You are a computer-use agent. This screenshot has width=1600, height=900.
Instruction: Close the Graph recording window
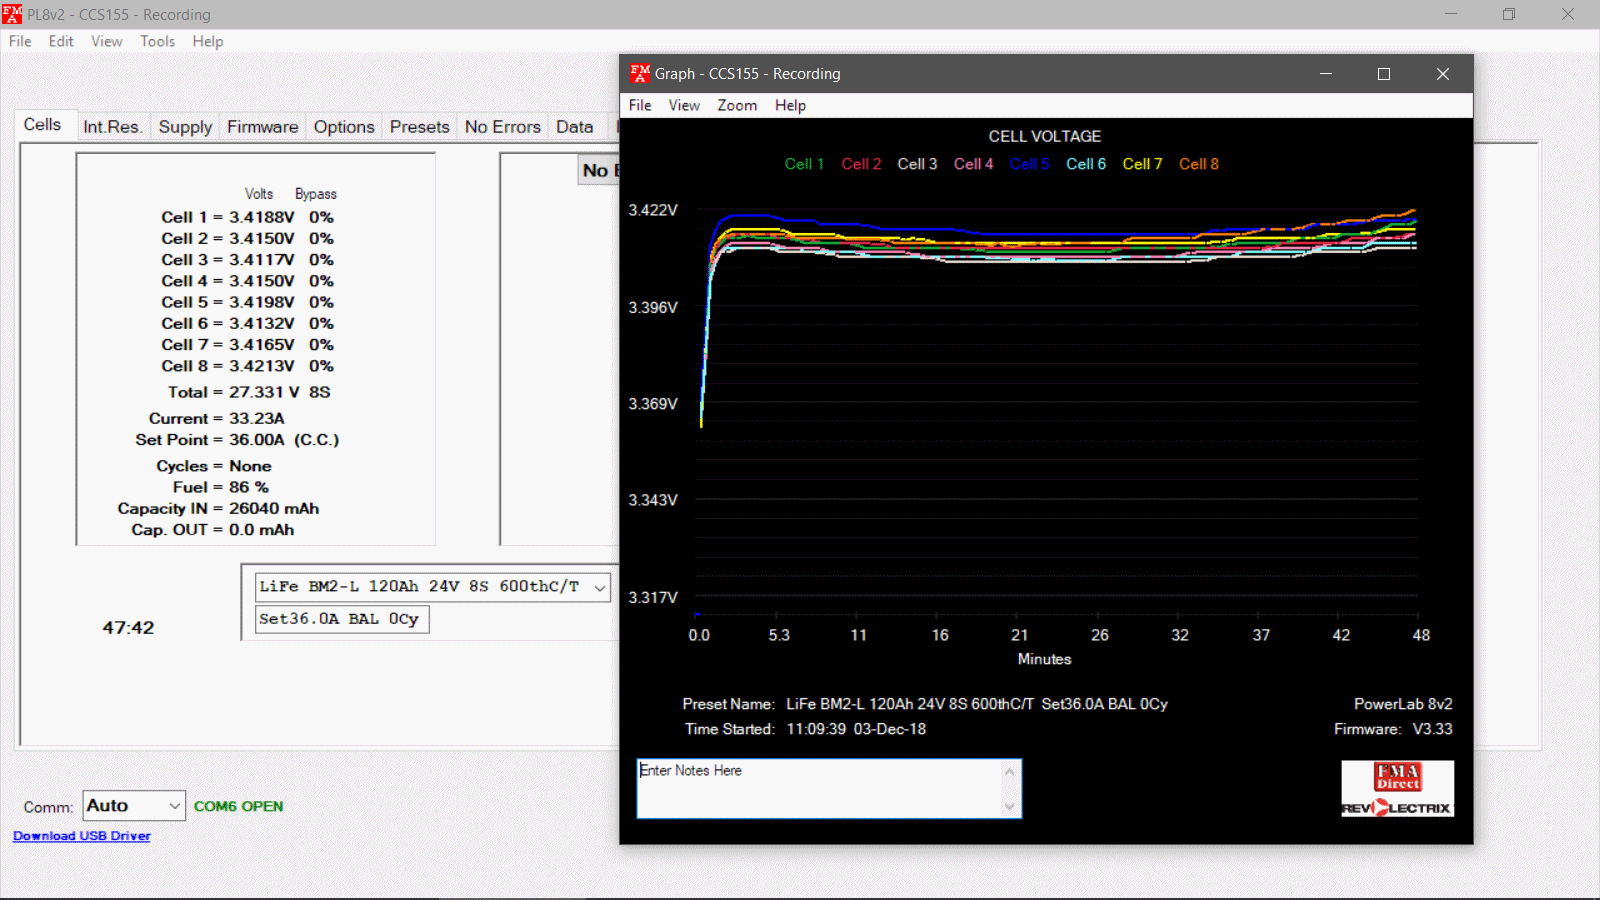tap(1442, 74)
